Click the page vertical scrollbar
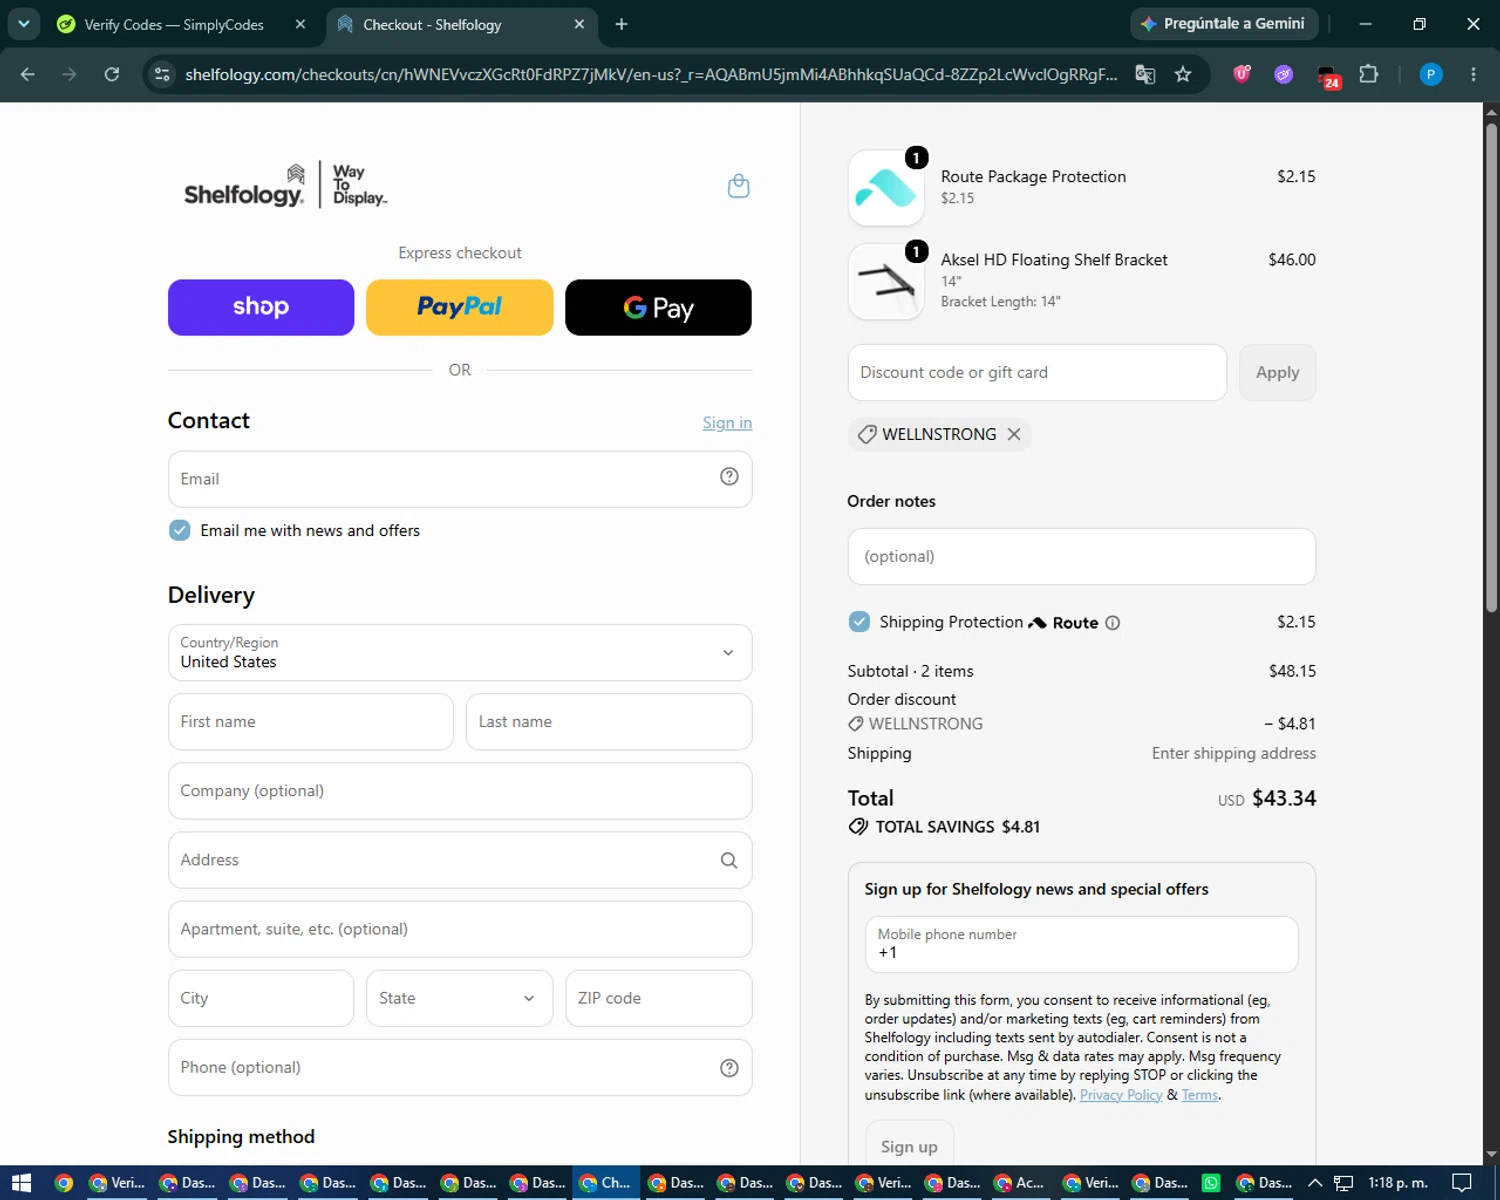Image resolution: width=1500 pixels, height=1200 pixels. pos(1491,370)
